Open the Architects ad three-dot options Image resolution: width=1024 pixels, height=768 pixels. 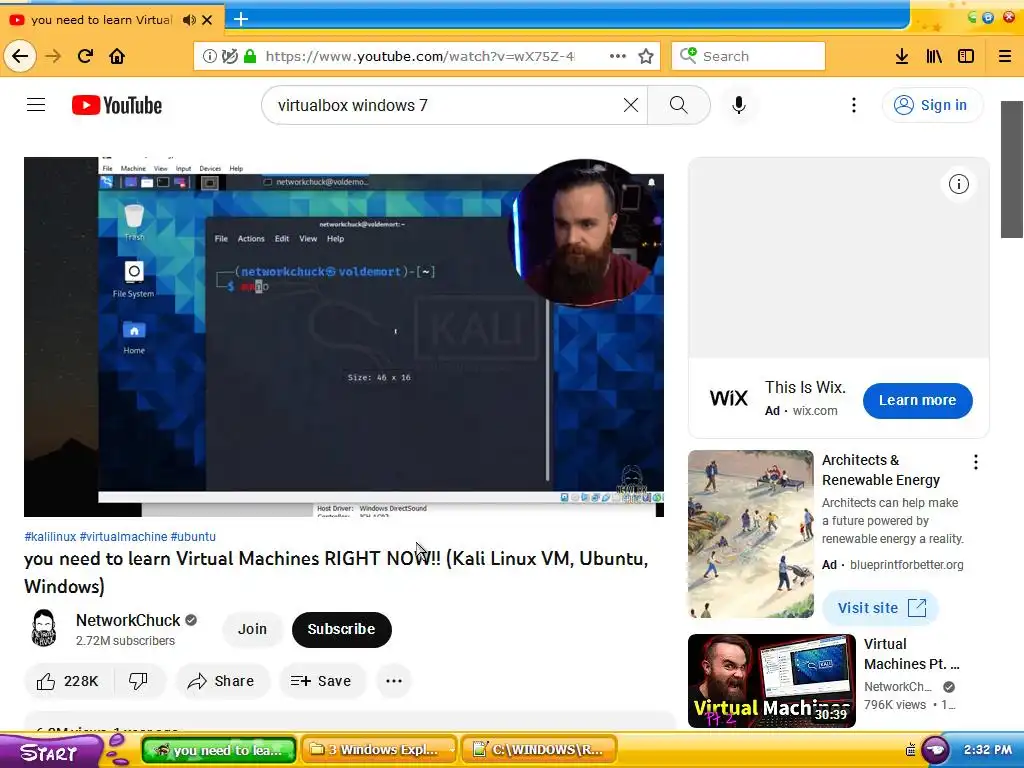pyautogui.click(x=976, y=462)
